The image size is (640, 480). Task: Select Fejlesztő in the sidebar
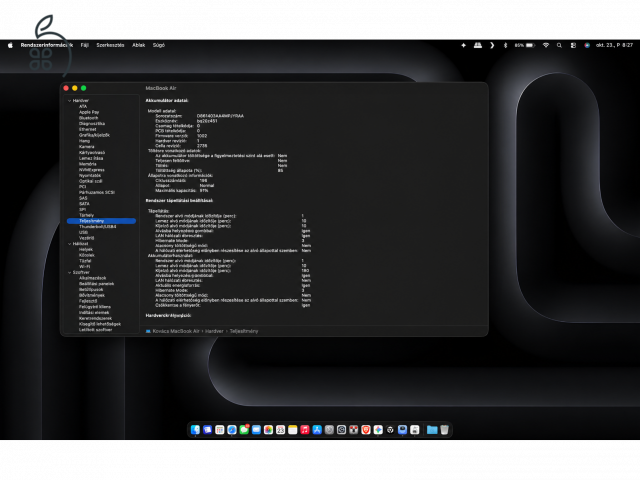[x=88, y=301]
